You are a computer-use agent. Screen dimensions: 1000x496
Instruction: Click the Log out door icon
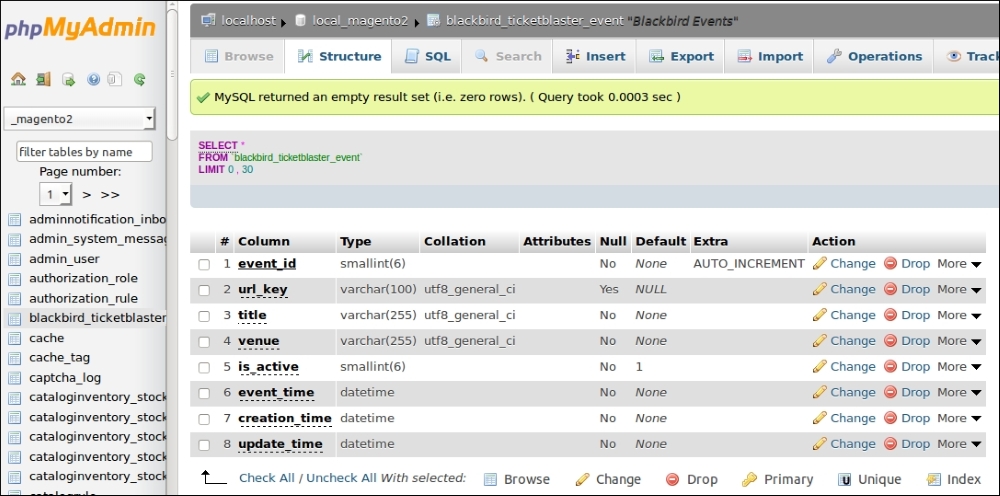[43, 80]
